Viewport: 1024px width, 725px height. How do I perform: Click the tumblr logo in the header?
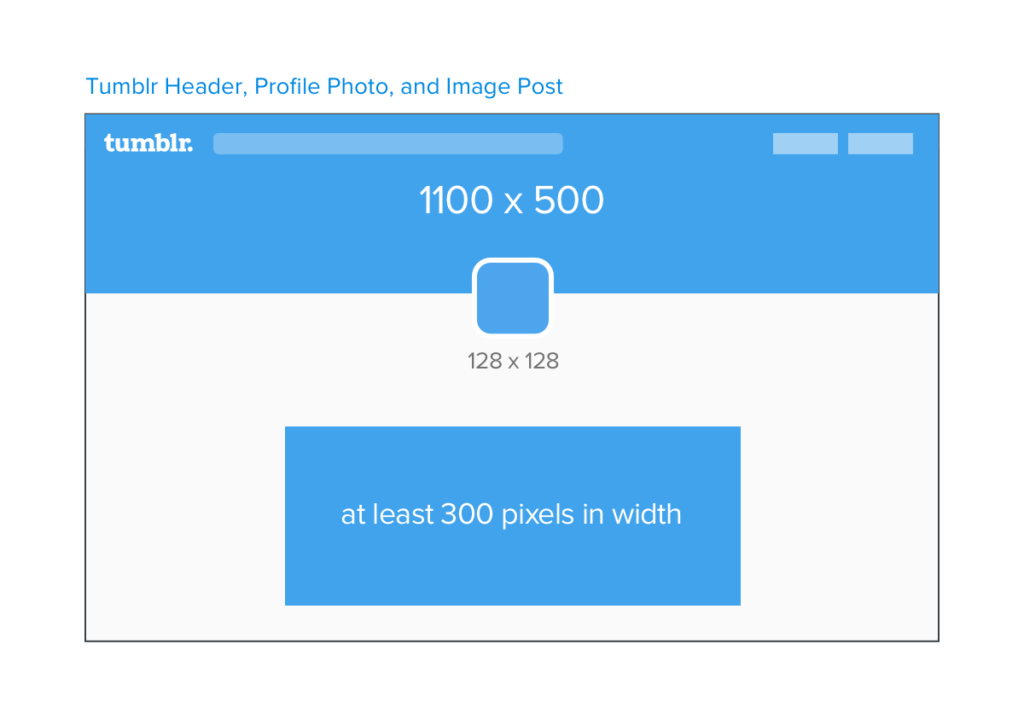148,143
